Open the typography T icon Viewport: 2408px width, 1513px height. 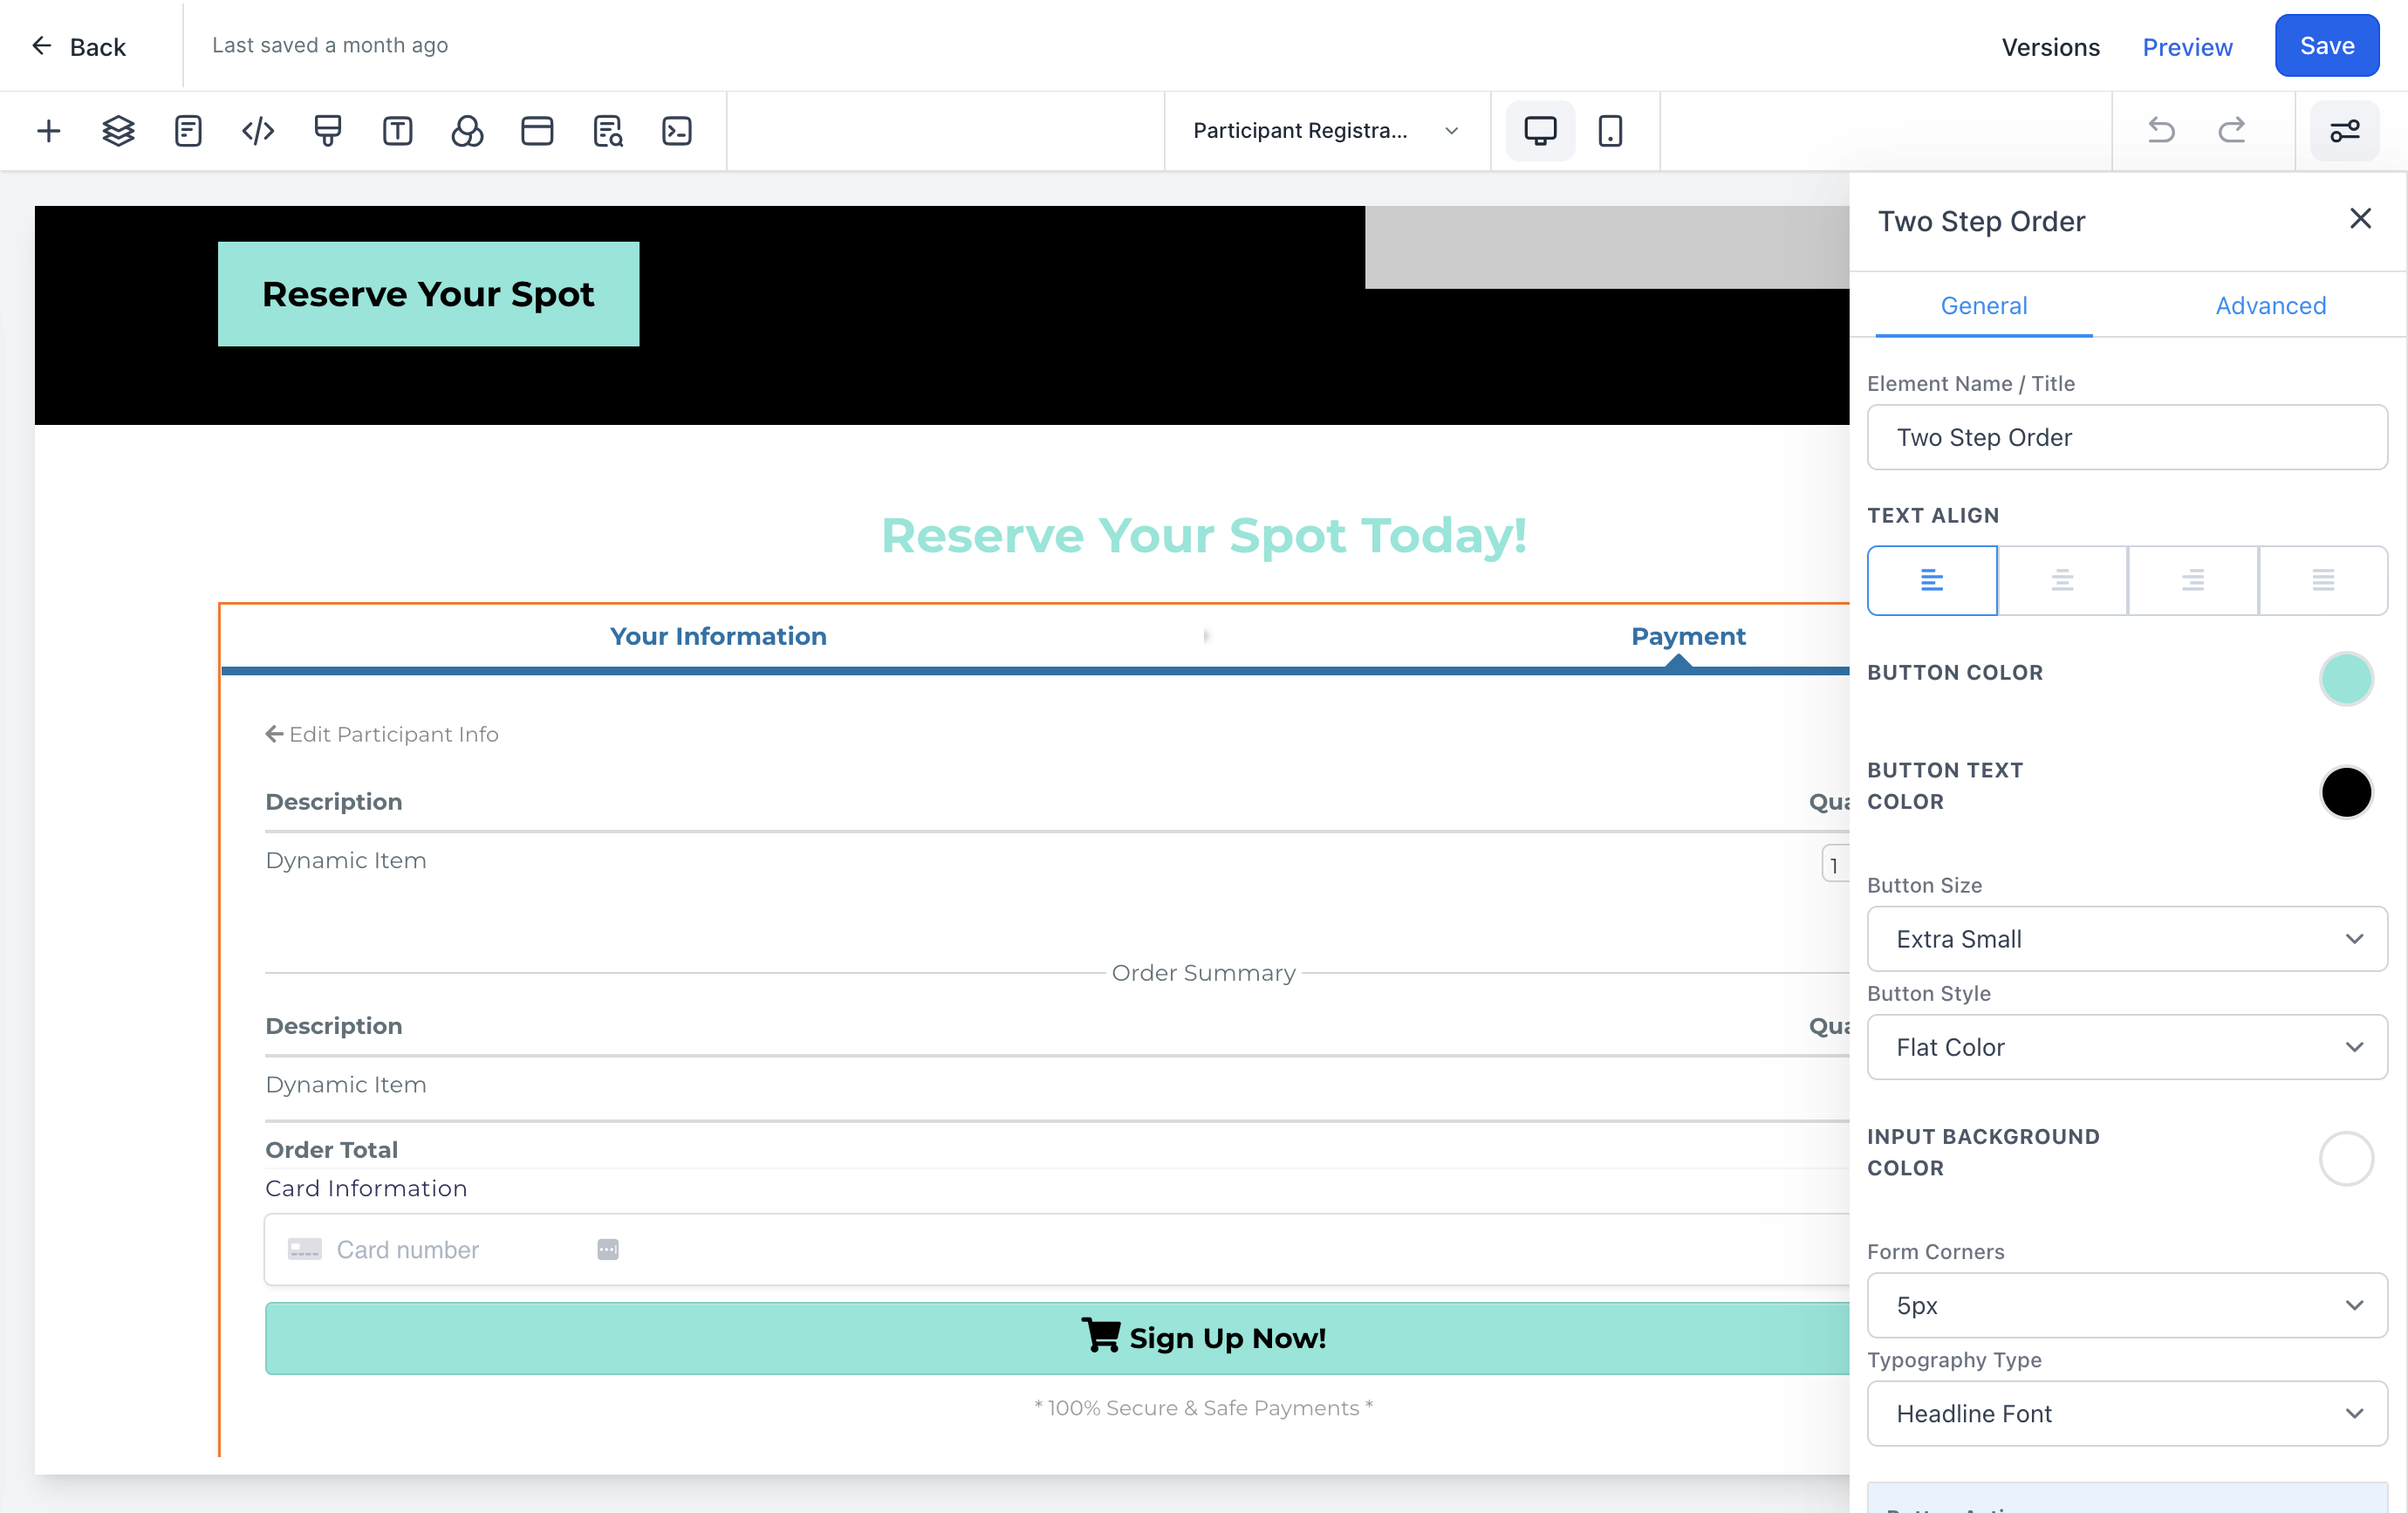point(397,131)
